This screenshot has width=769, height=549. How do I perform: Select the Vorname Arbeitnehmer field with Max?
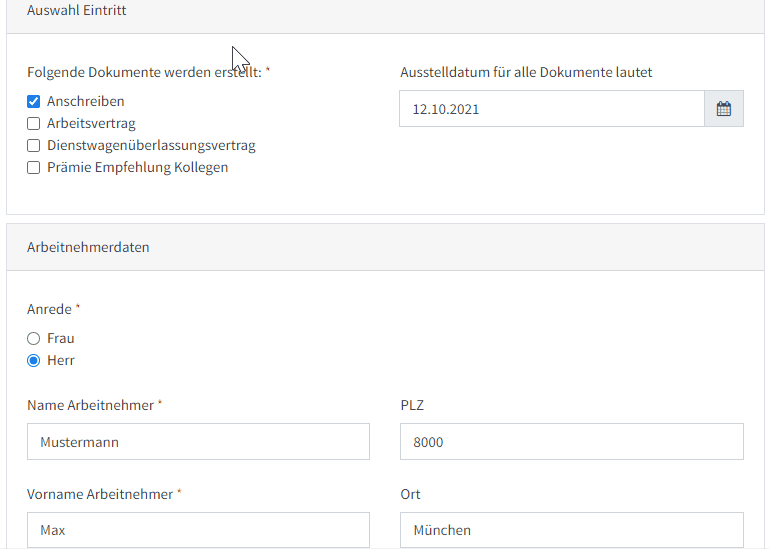pos(198,530)
